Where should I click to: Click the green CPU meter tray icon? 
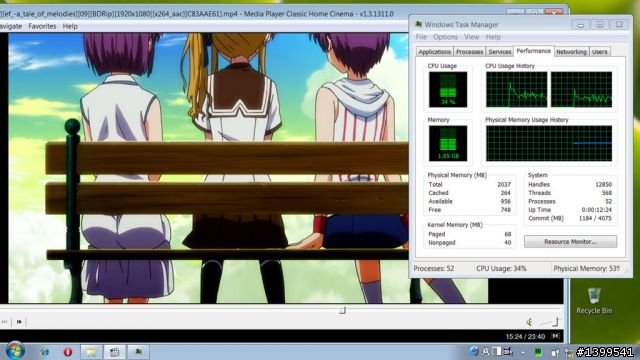pyautogui.click(x=538, y=352)
